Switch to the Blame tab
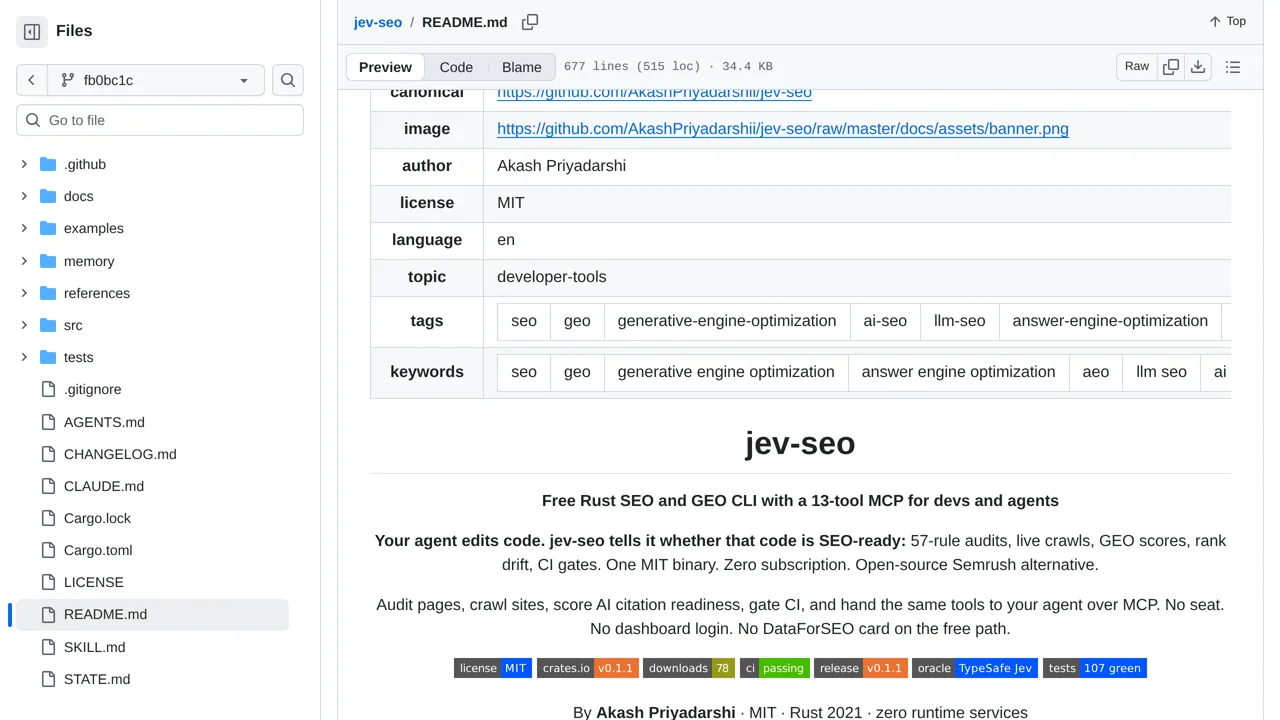1280x720 pixels. click(x=522, y=67)
